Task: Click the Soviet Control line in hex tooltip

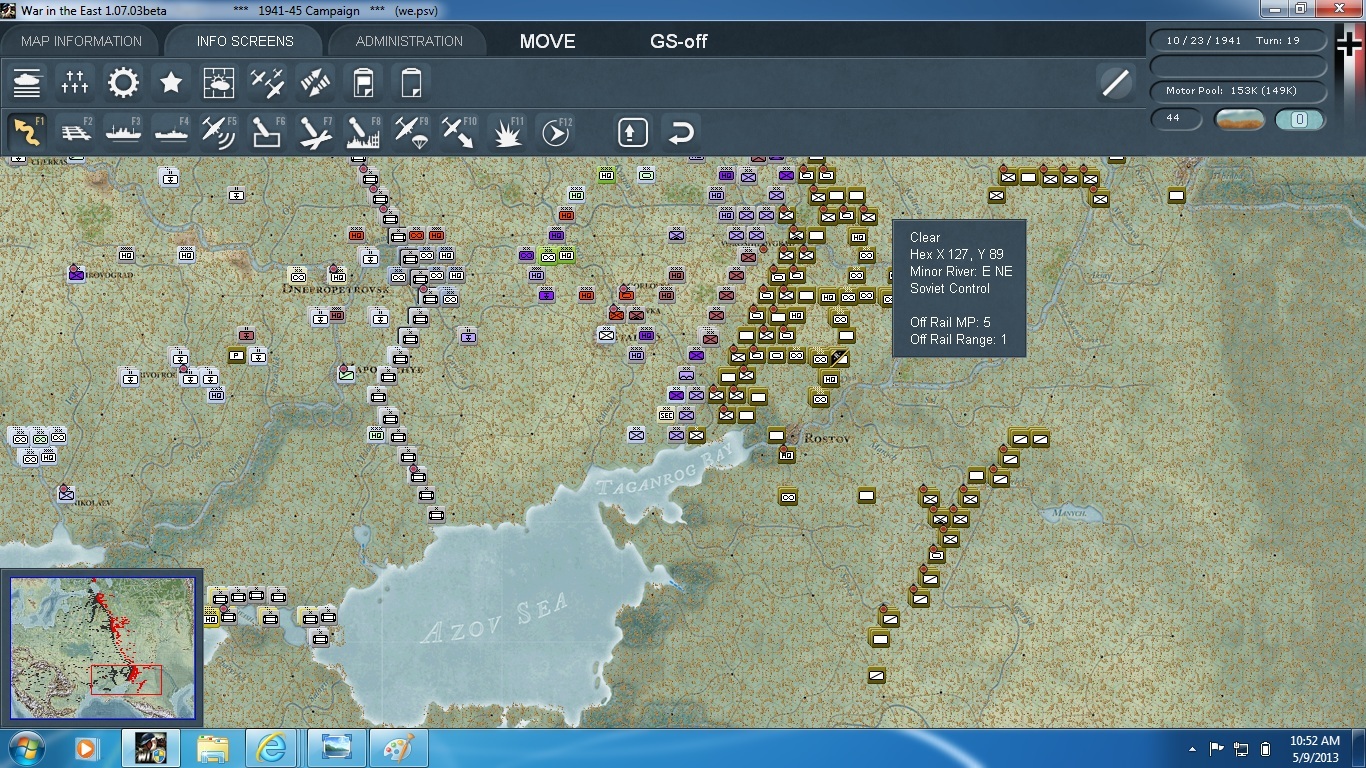Action: point(950,288)
